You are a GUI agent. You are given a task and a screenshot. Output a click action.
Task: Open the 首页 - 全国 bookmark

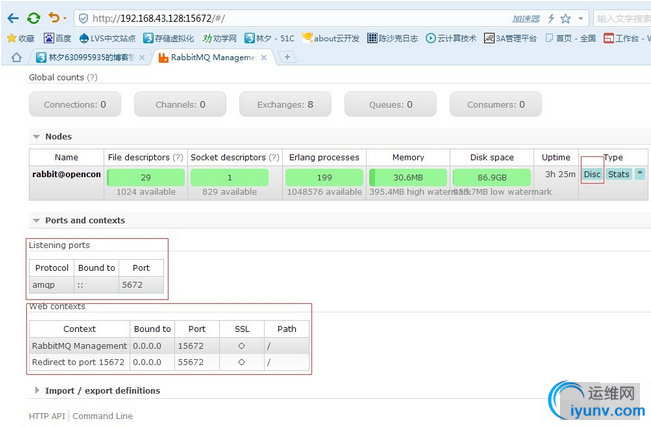point(570,39)
